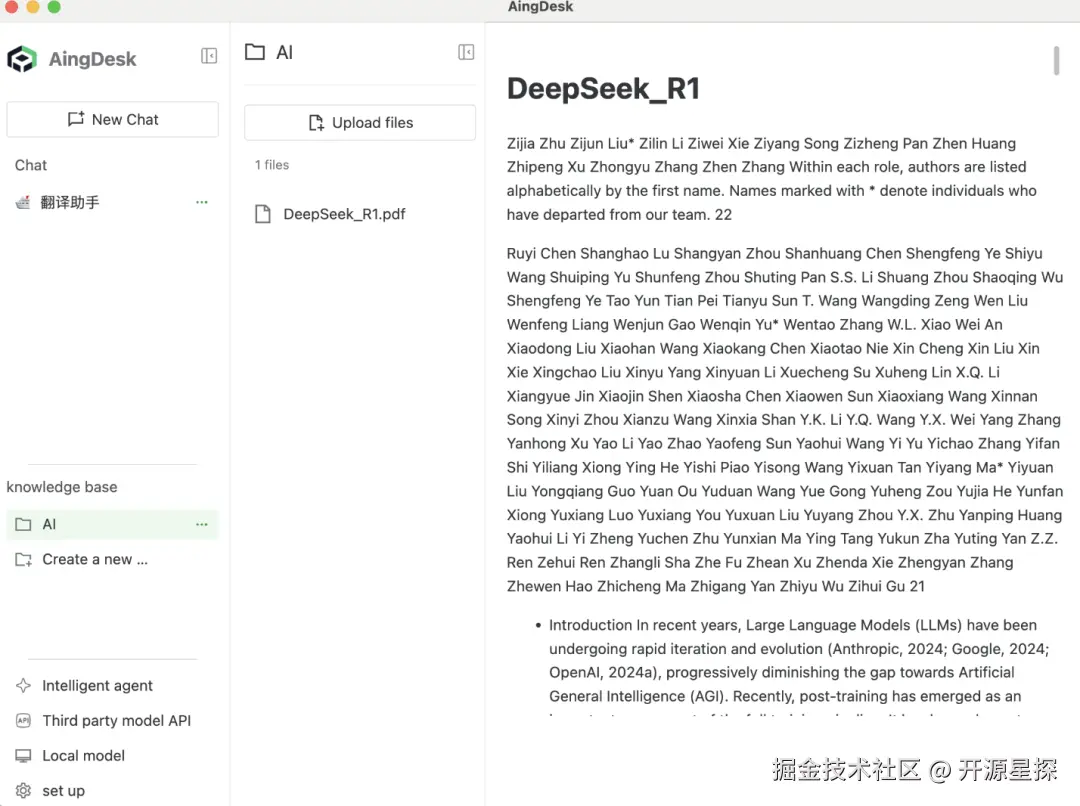Click the Third party model API icon
This screenshot has height=806, width=1080.
23,721
